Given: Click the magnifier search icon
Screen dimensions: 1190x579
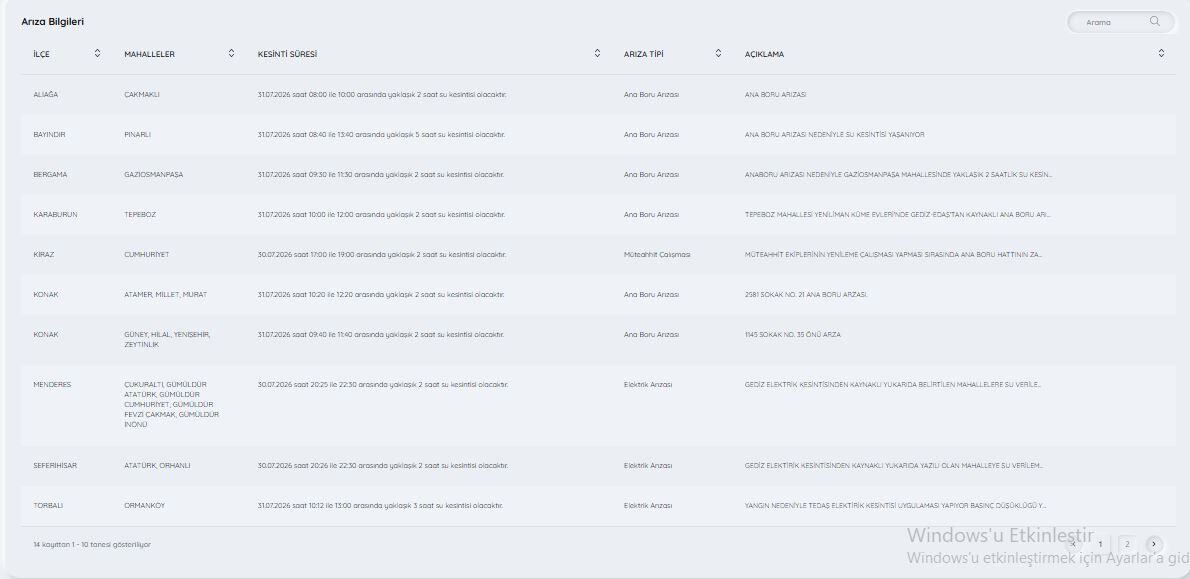Looking at the screenshot, I should [1154, 21].
